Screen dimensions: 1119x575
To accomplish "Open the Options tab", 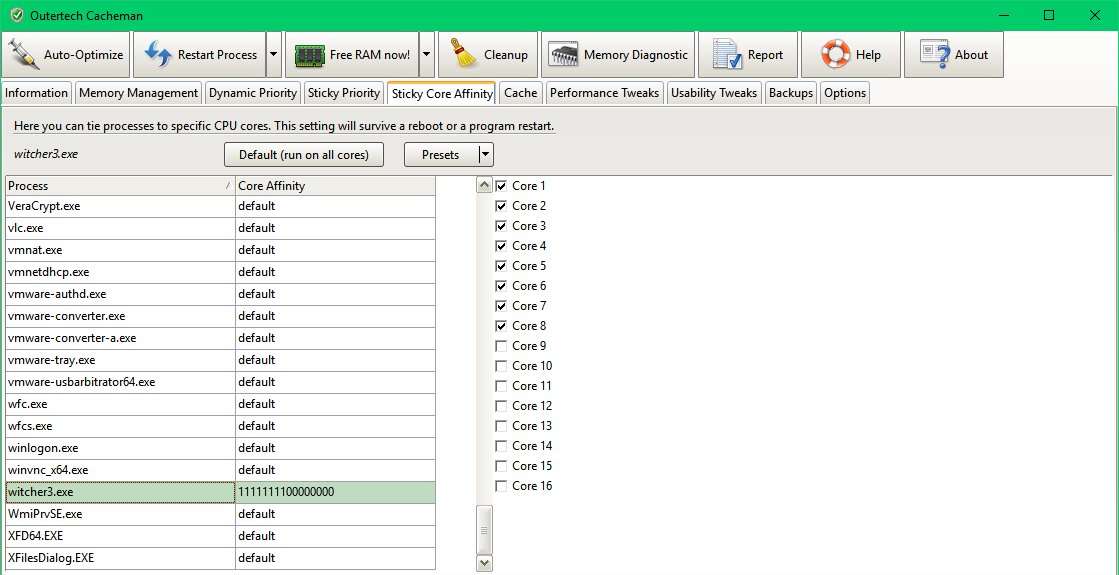I will tap(845, 93).
